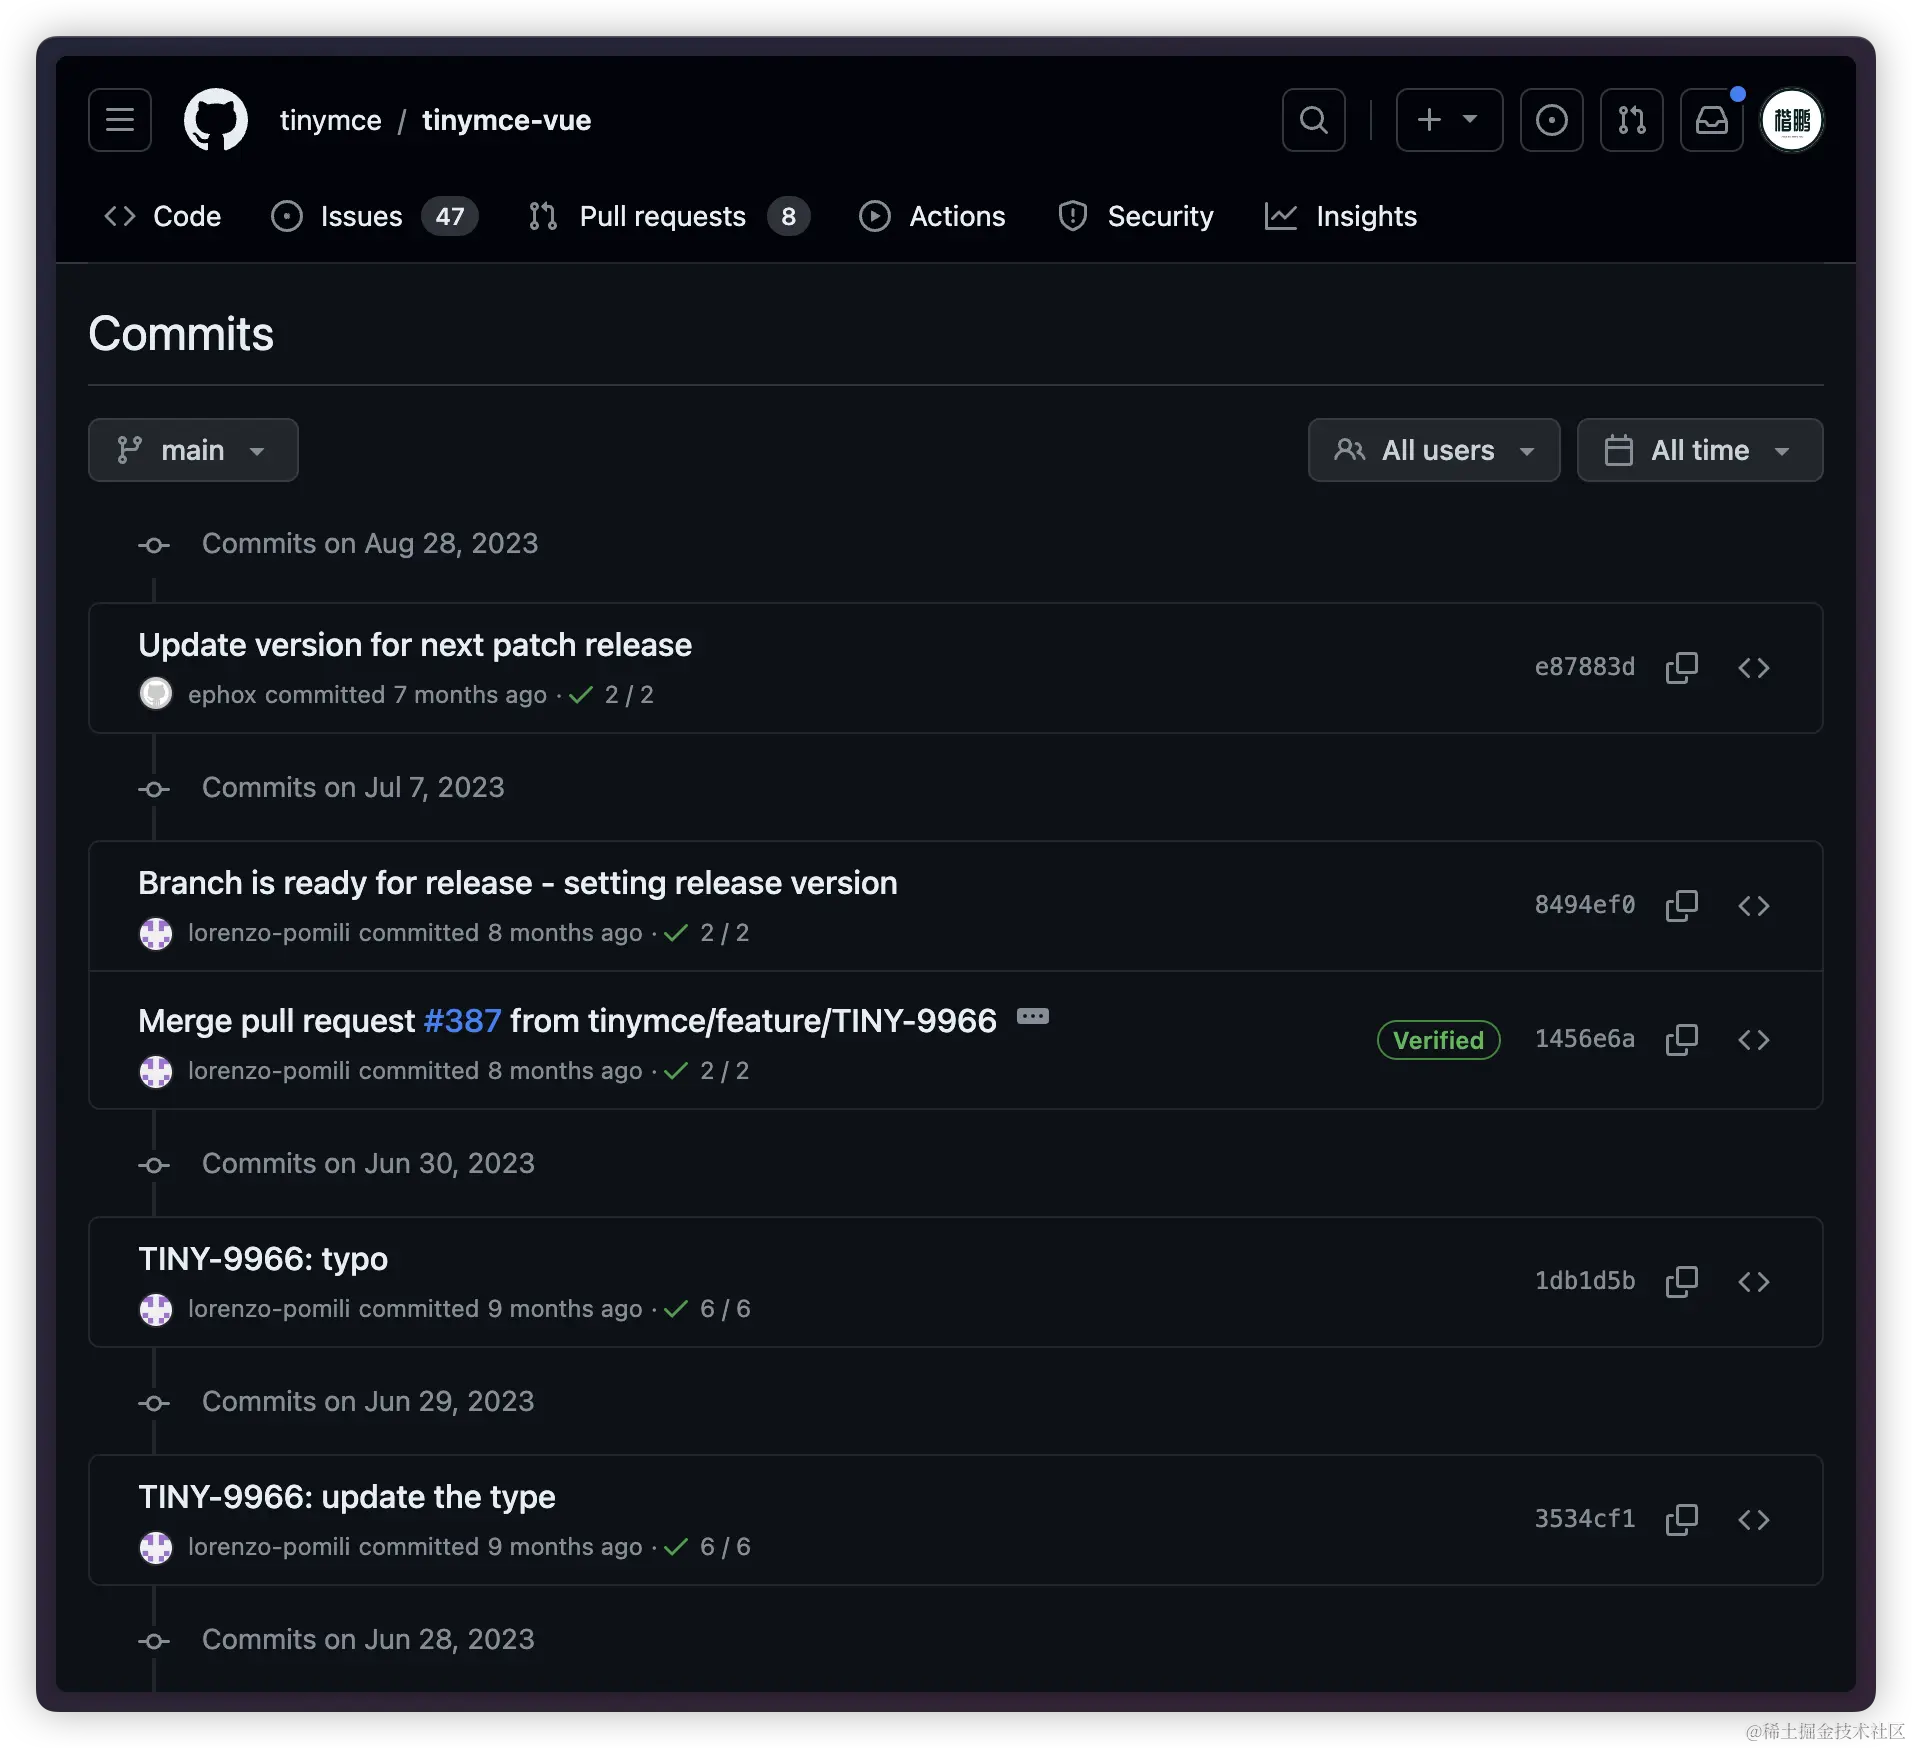Screen dimensions: 1912x1748
Task: Browse repository at commit e87883d
Action: 1754,667
